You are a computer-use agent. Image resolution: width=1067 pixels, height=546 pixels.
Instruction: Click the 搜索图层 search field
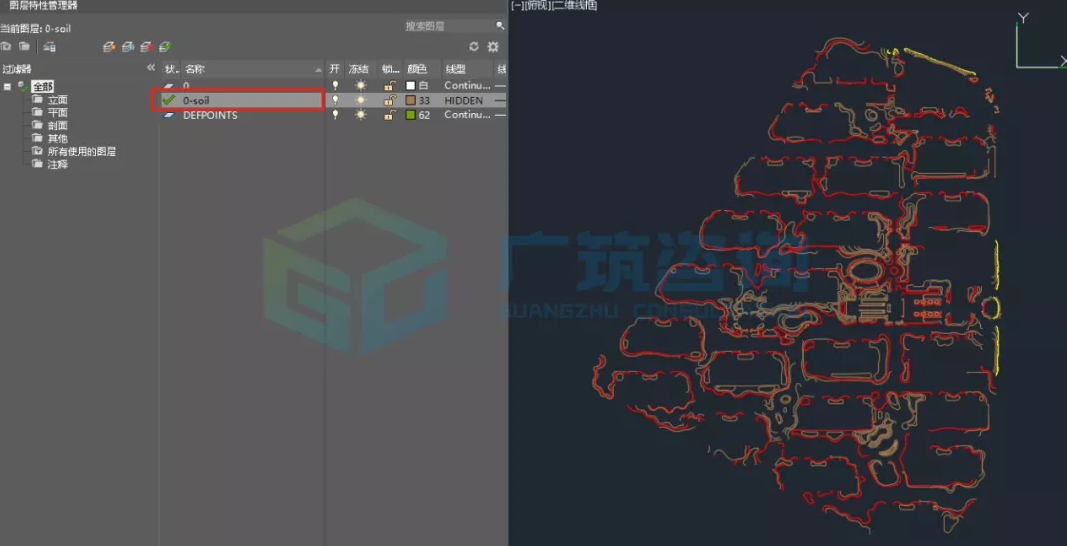point(448,26)
